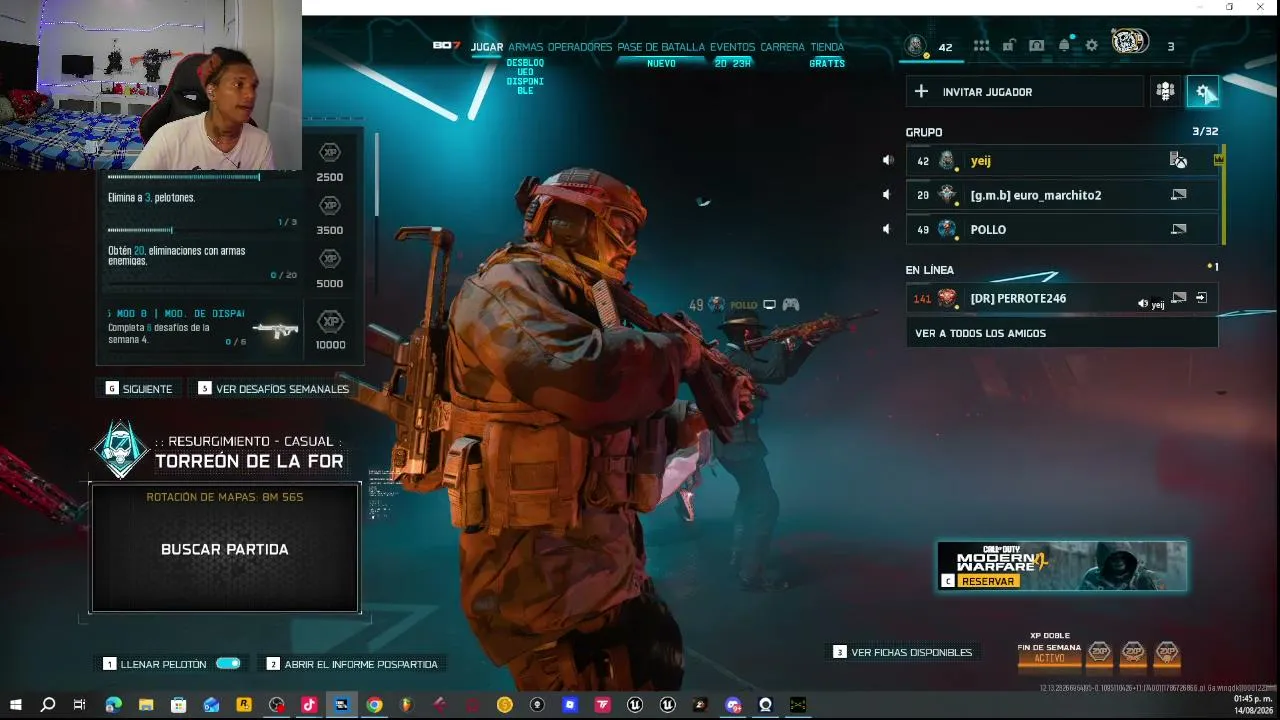The height and width of the screenshot is (720, 1280).
Task: Click the Resurgimiento mode emblem icon
Action: [x=121, y=450]
